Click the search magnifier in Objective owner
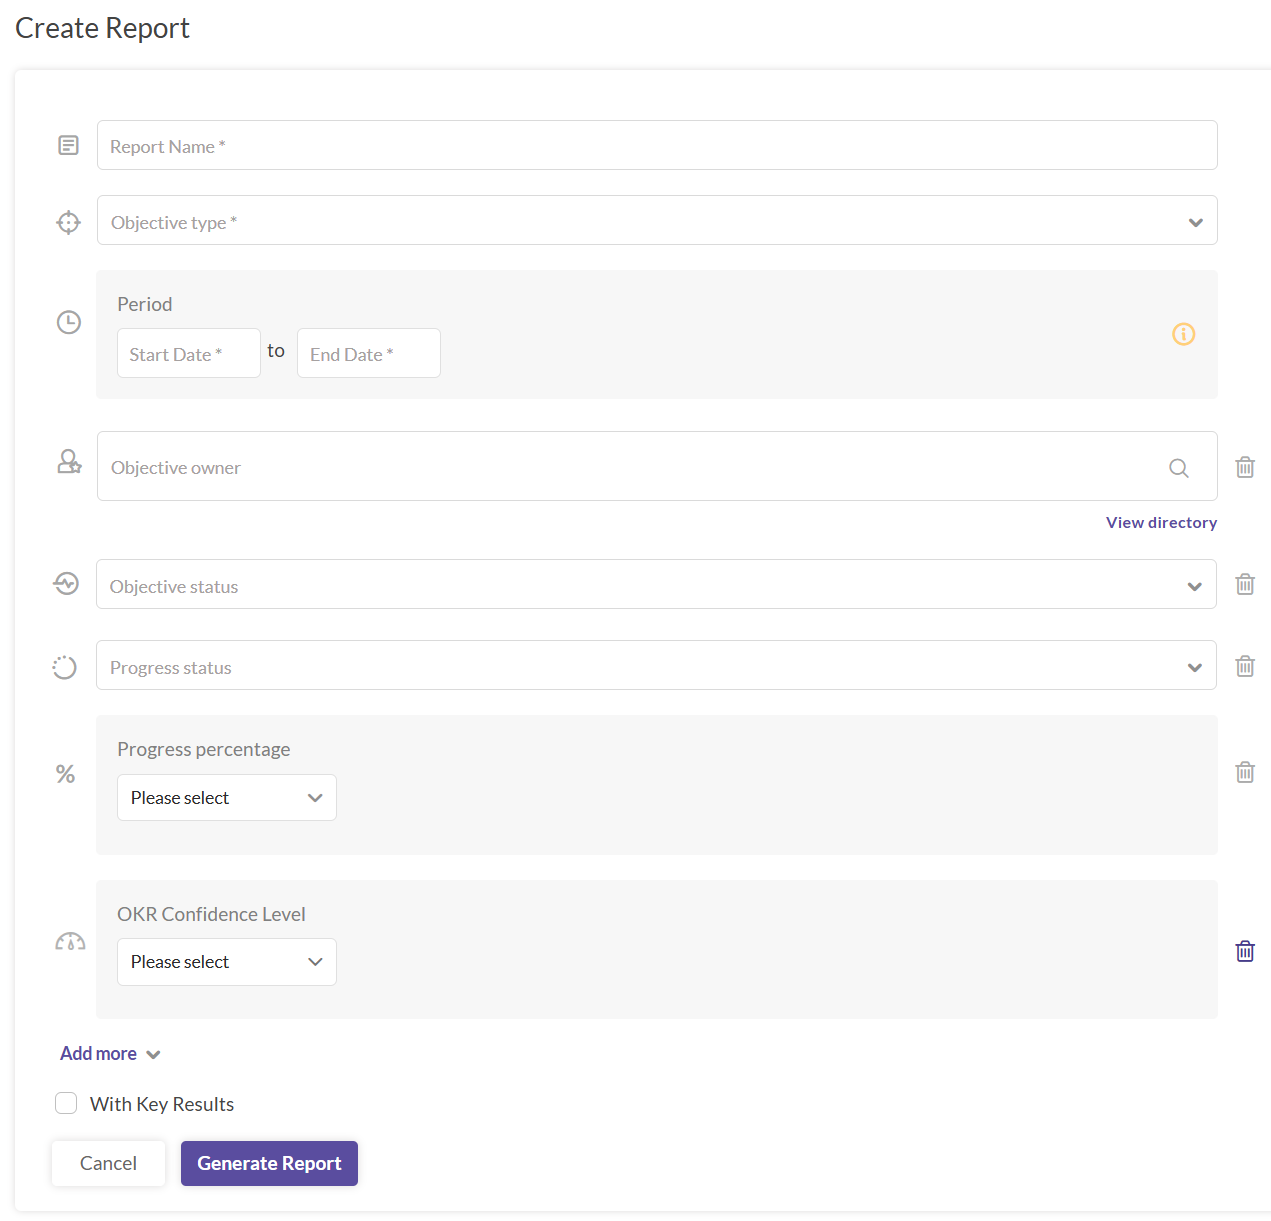This screenshot has width=1271, height=1221. 1179,467
